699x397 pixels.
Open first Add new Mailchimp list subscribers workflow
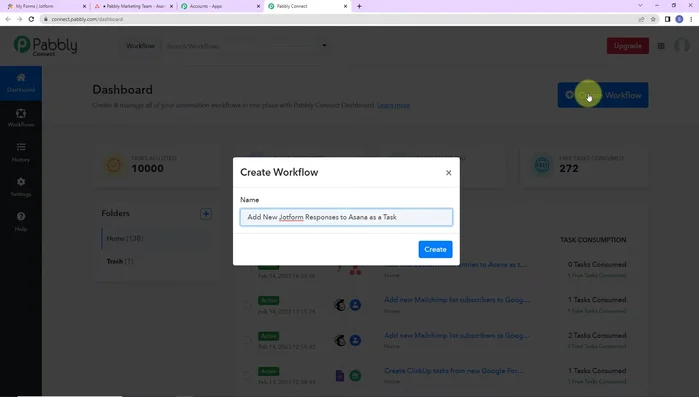point(457,300)
